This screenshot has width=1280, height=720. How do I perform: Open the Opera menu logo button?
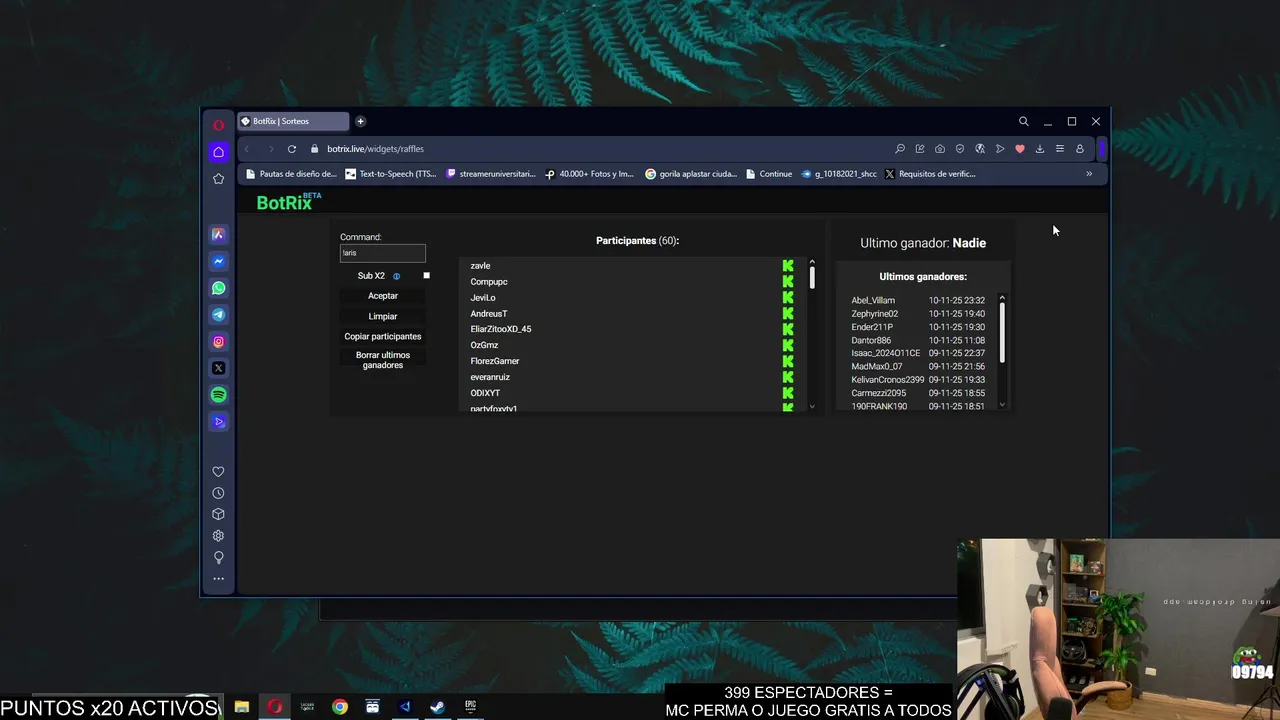pyautogui.click(x=218, y=125)
